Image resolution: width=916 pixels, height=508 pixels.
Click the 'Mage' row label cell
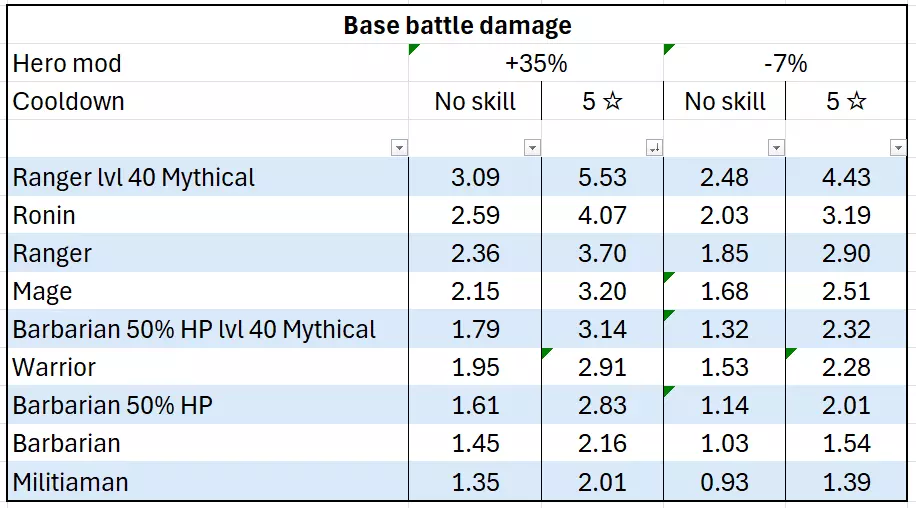coord(43,292)
